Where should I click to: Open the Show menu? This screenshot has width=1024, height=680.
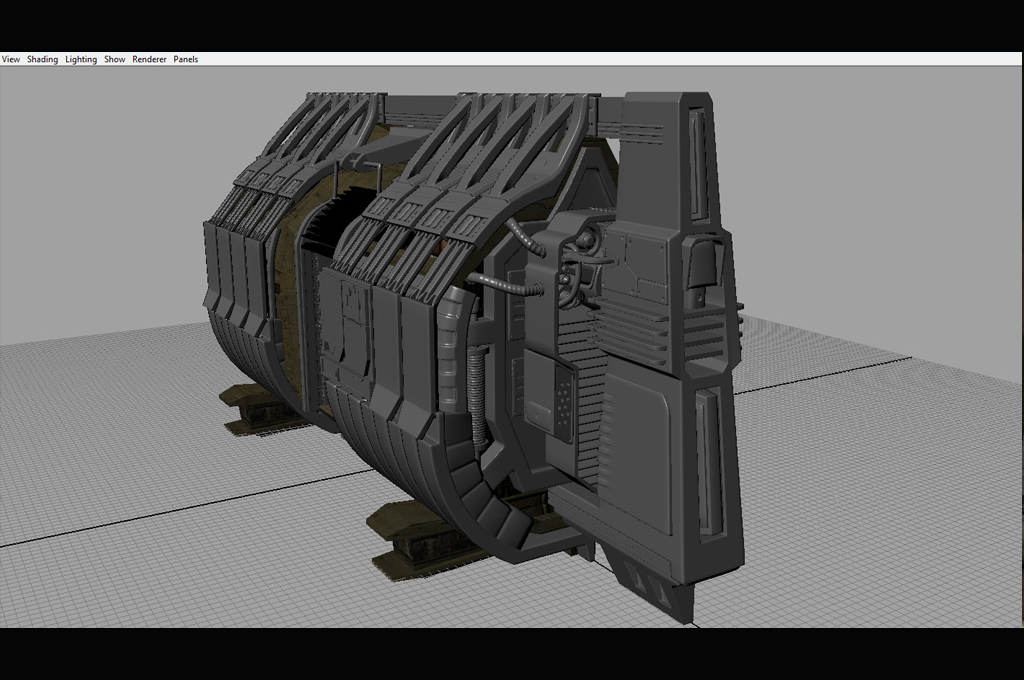point(115,59)
